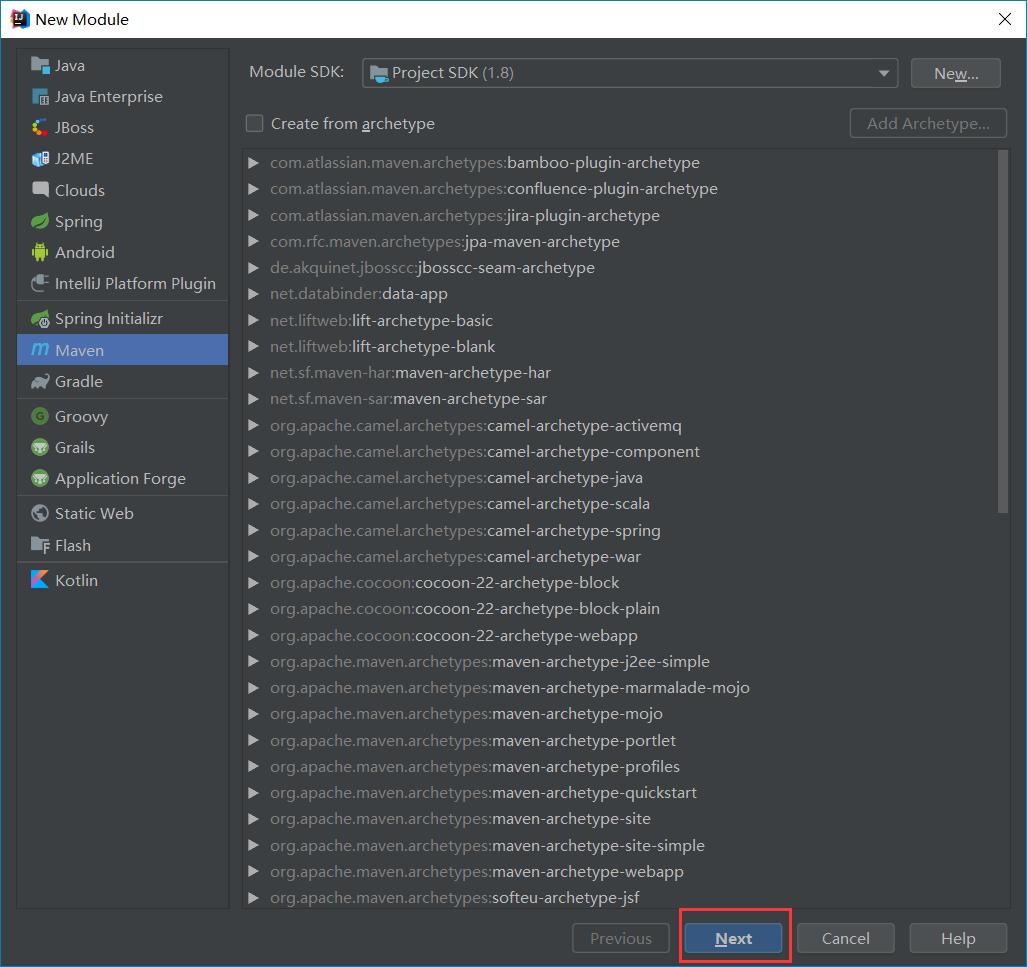
Task: Enable Create from archetype checkbox
Action: (254, 123)
